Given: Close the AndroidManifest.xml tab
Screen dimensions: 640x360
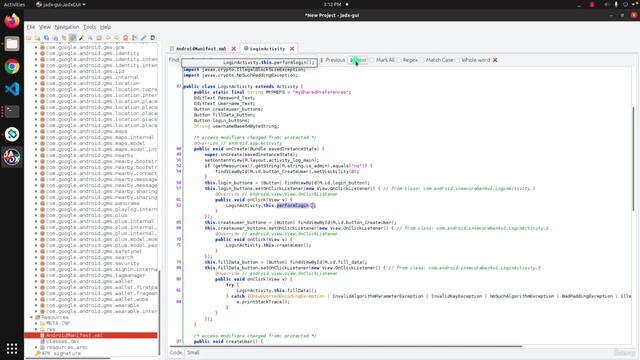Looking at the screenshot, I should point(234,49).
